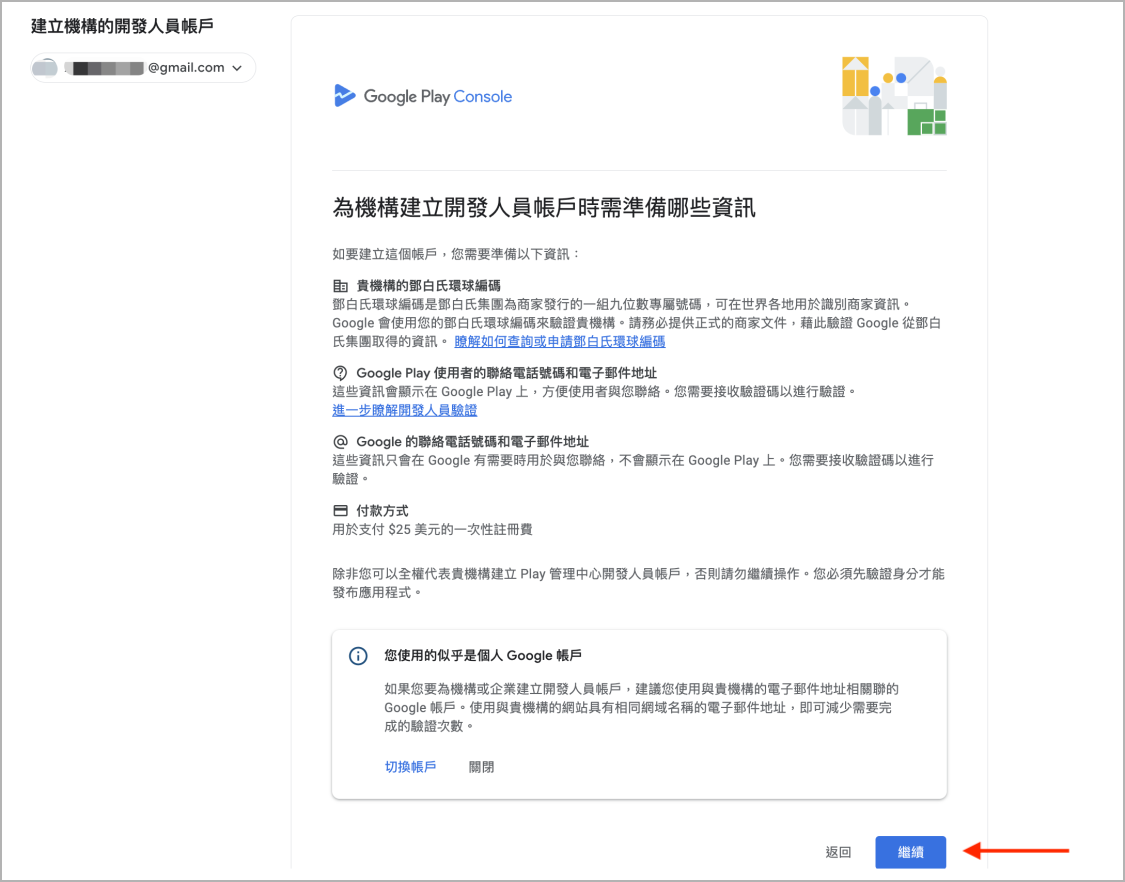The width and height of the screenshot is (1125, 882).
Task: Click the colorful city illustration at top right
Action: pos(894,95)
